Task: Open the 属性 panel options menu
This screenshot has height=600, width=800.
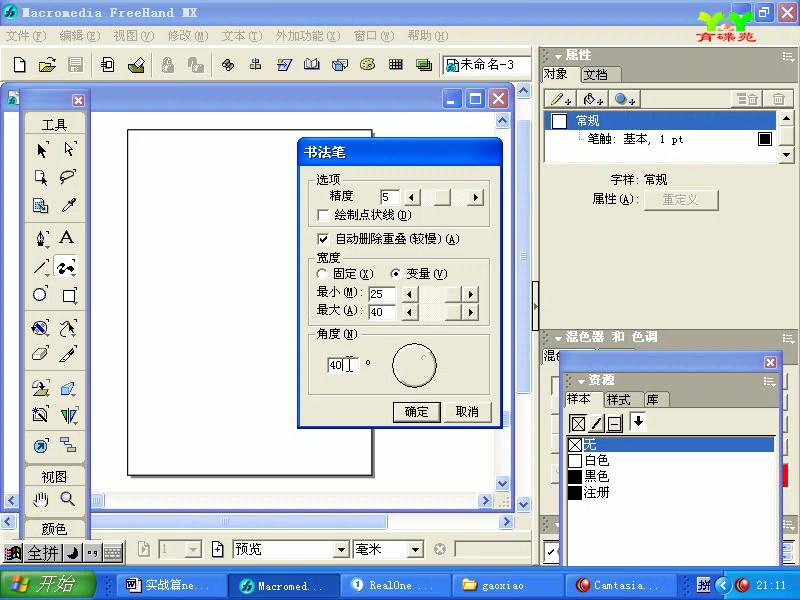Action: coord(788,56)
